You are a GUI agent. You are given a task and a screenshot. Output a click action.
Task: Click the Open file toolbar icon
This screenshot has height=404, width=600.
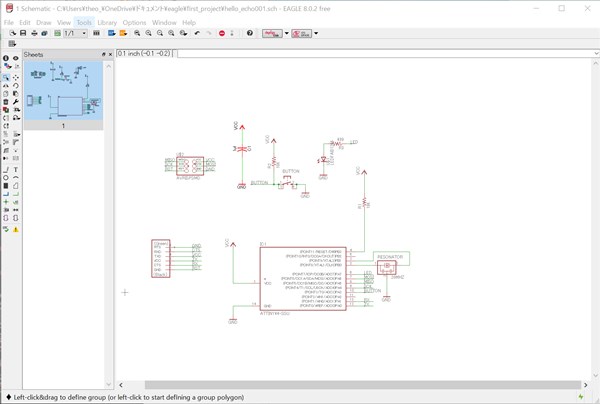coord(12,33)
